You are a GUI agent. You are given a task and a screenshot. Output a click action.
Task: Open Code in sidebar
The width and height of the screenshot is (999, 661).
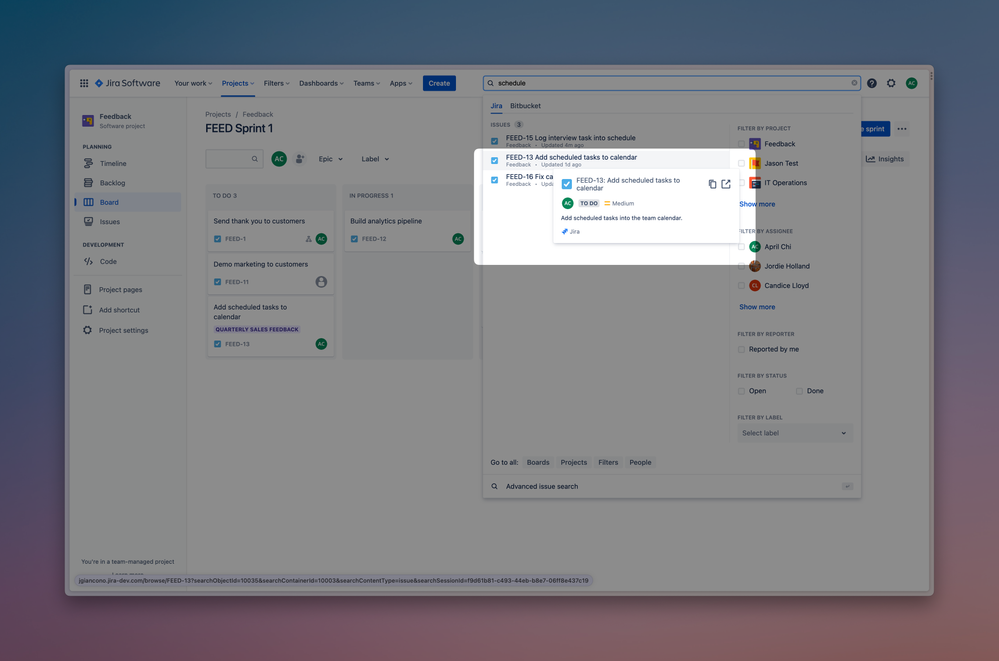(127, 261)
